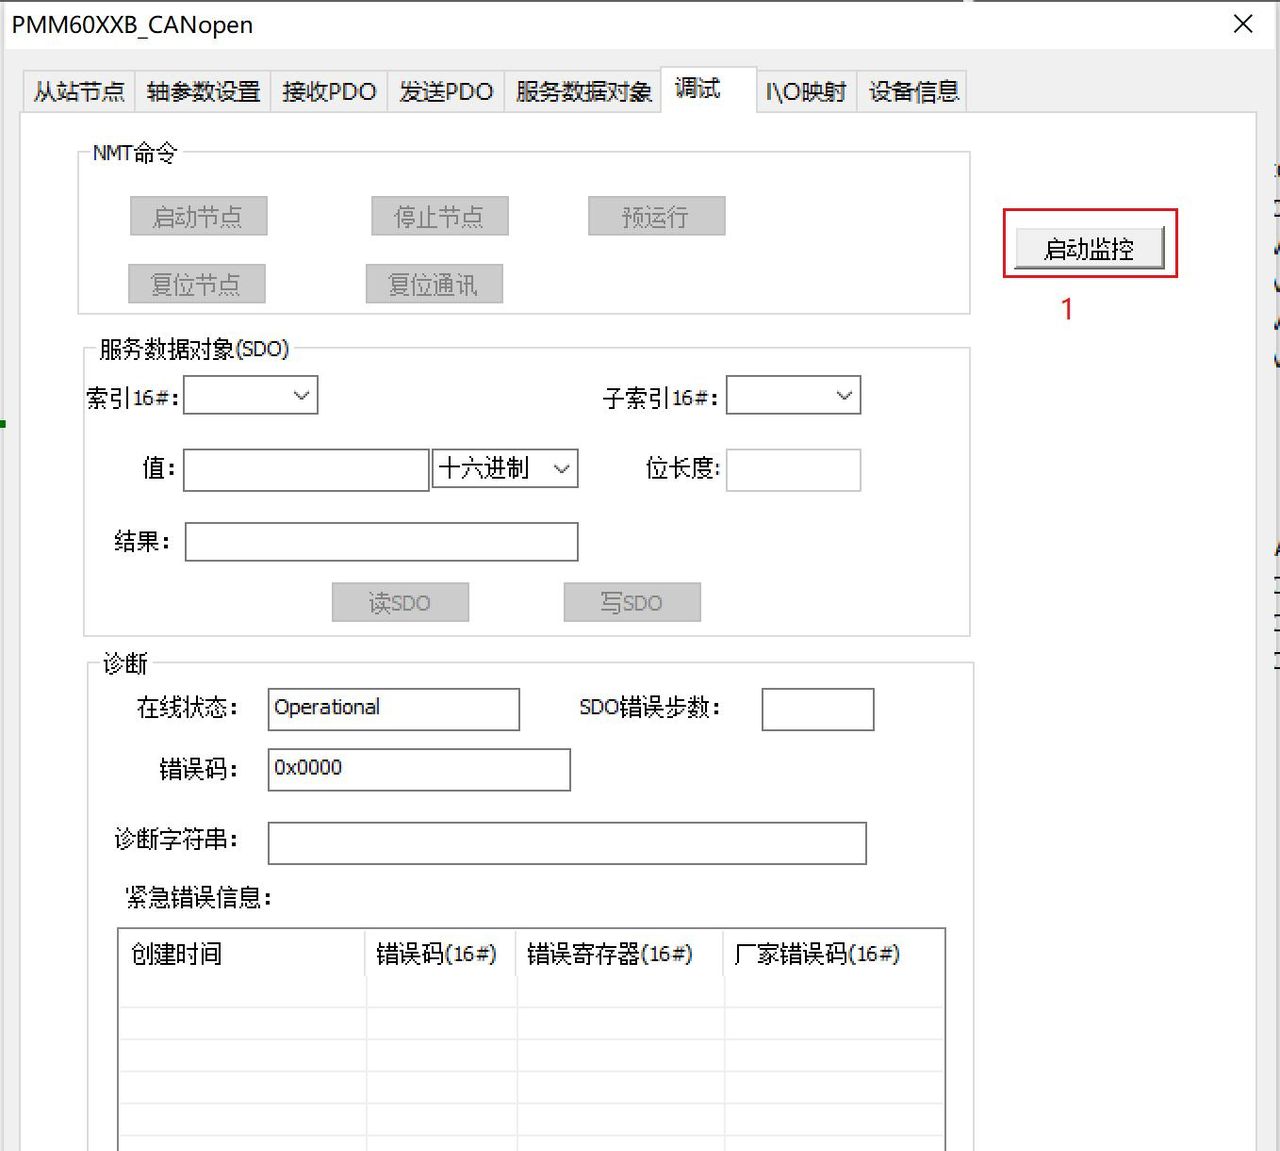Screen dimensions: 1280x1151
Task: Select the 服务数据对象 tab
Action: point(582,90)
